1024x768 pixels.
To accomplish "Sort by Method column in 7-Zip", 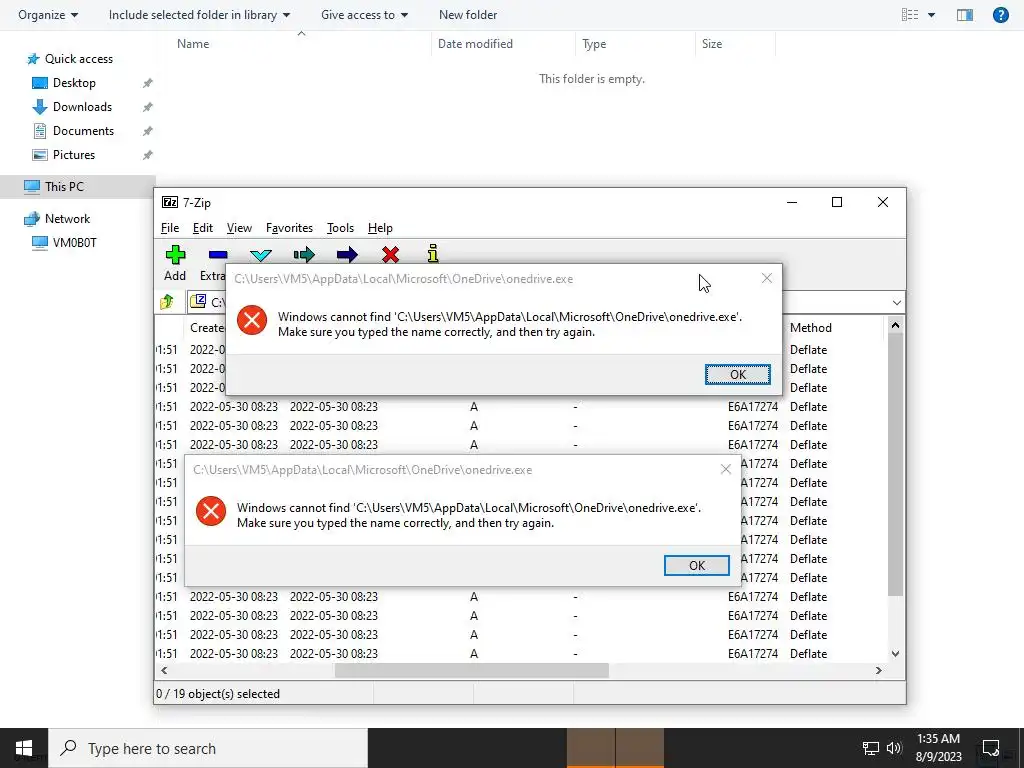I will pos(810,328).
